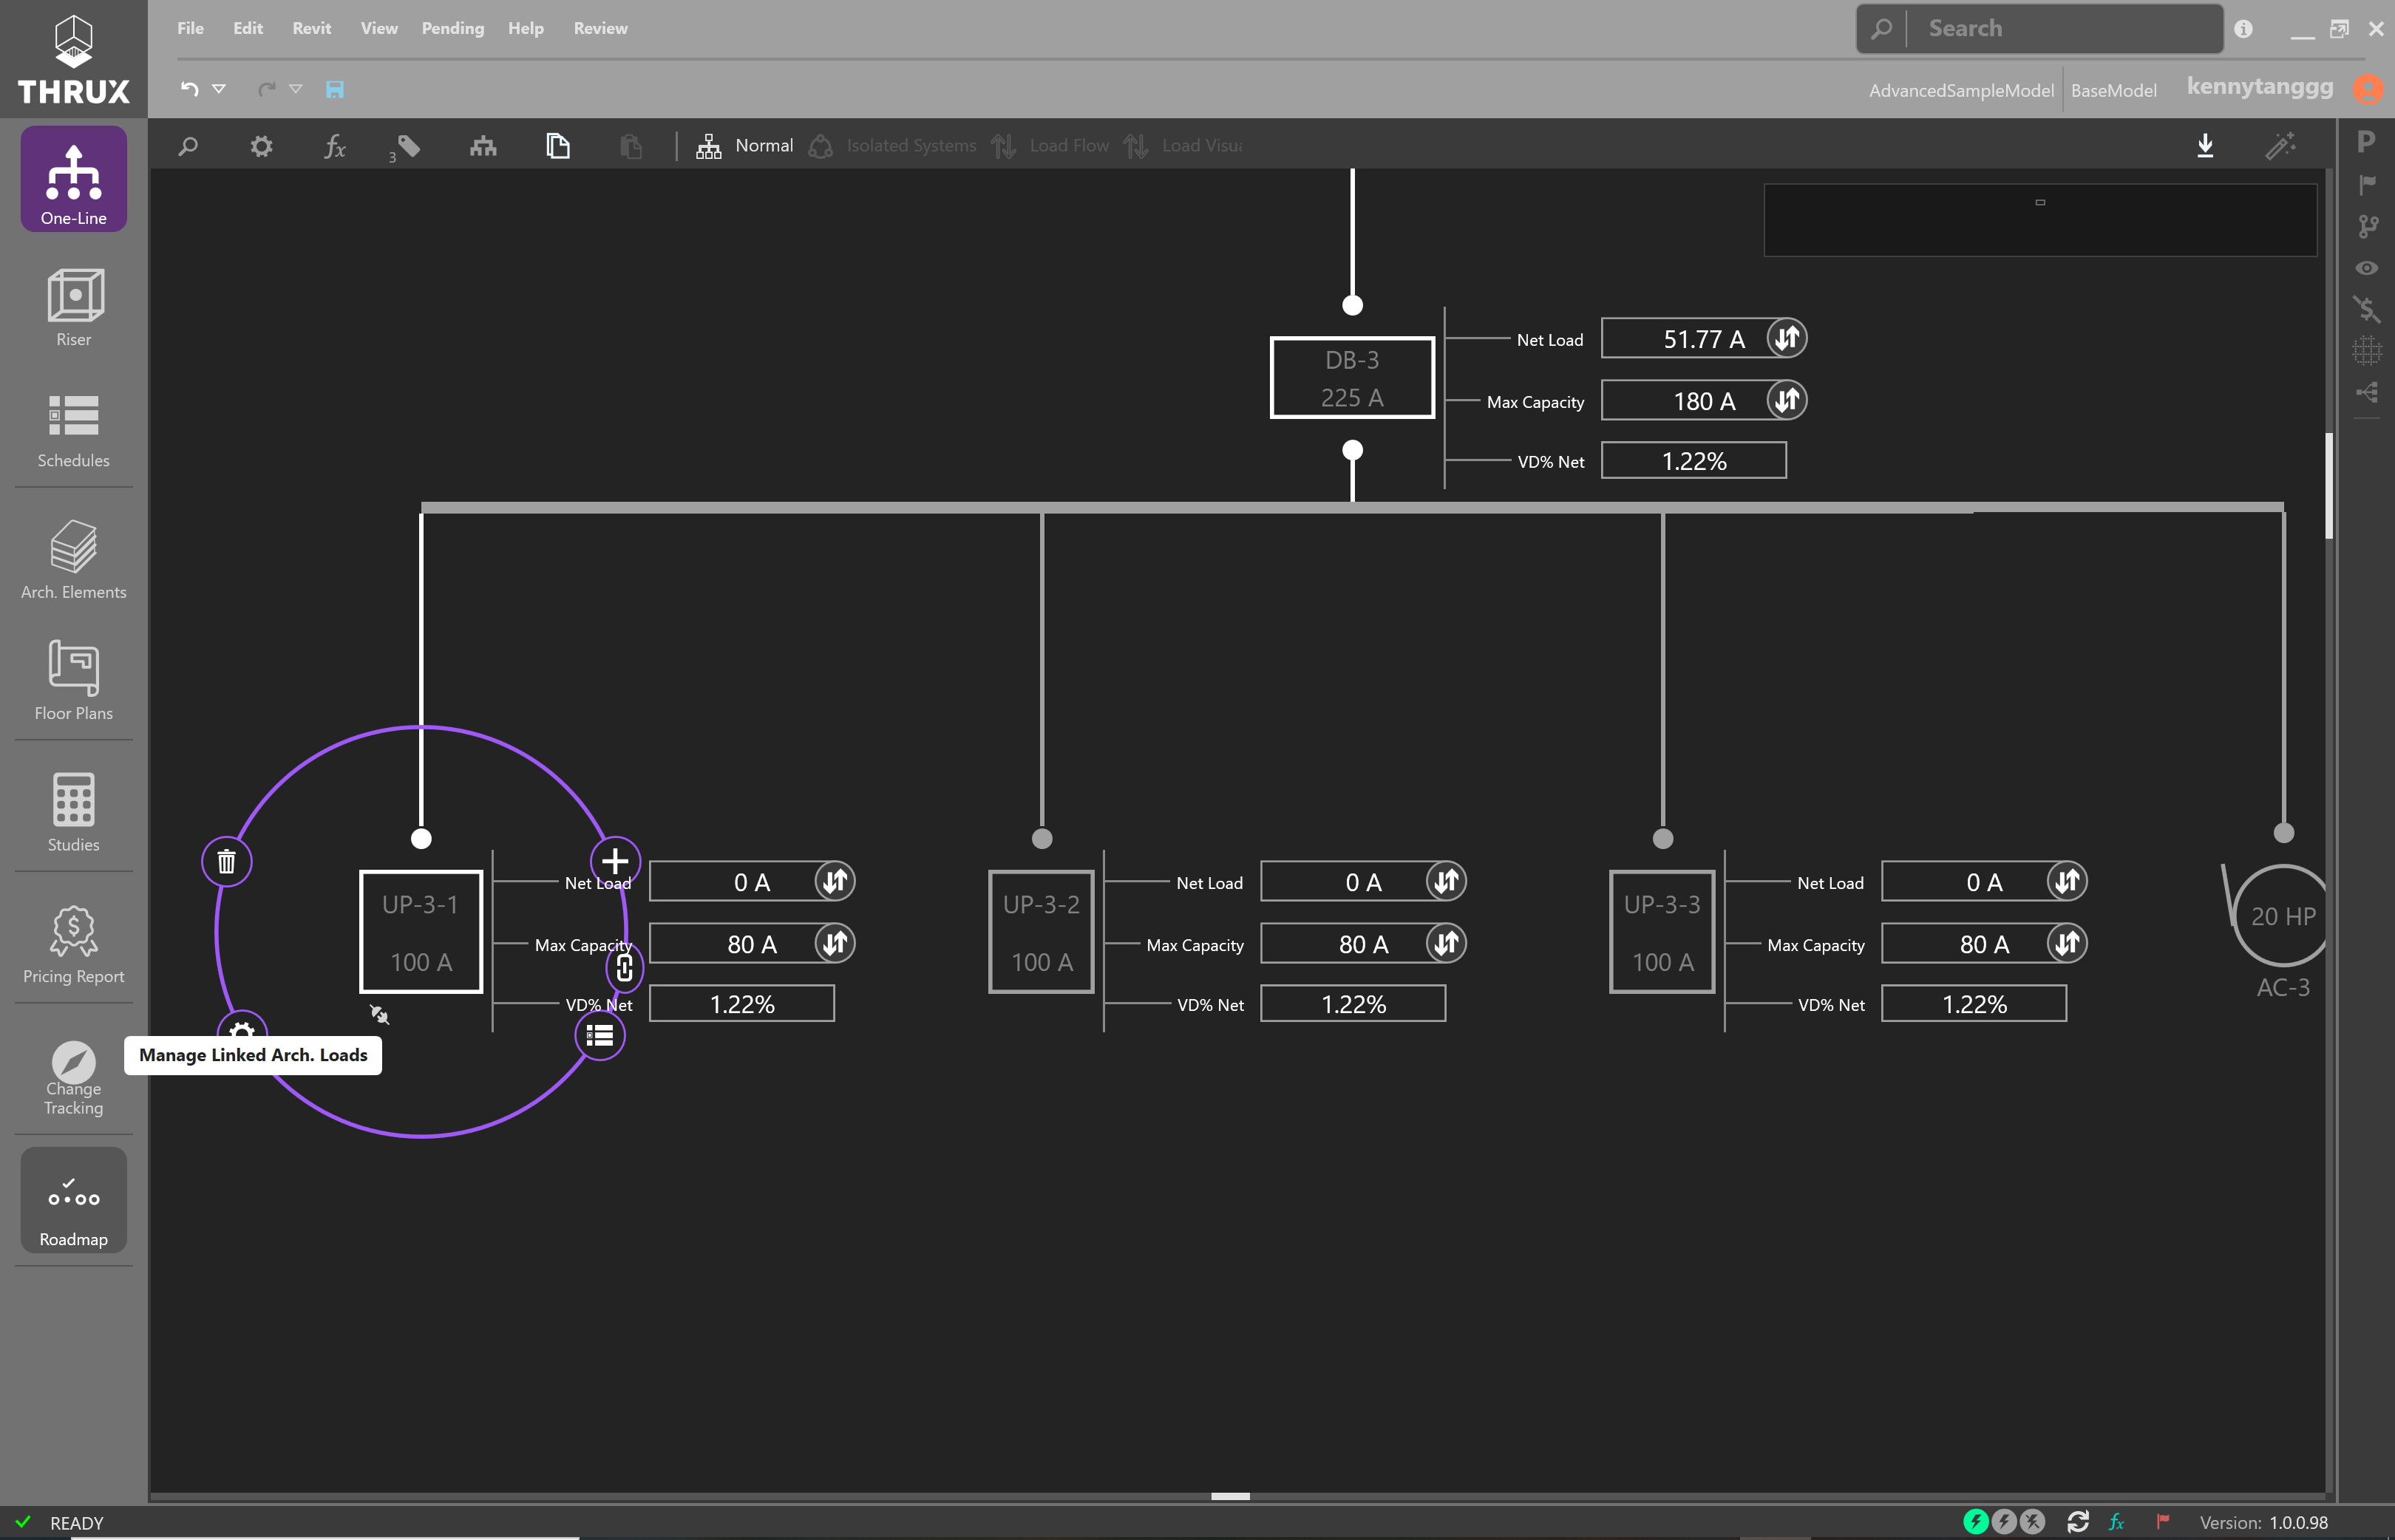
Task: Click the download arrow icon
Action: pyautogui.click(x=2205, y=146)
